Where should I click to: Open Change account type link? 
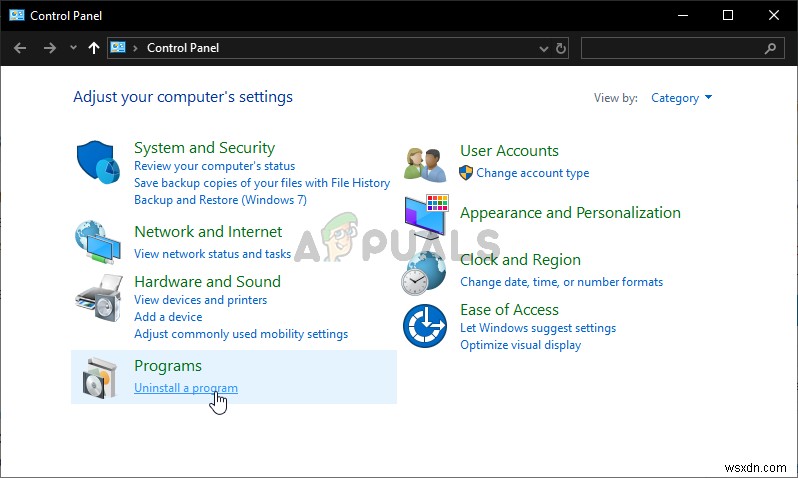(532, 173)
